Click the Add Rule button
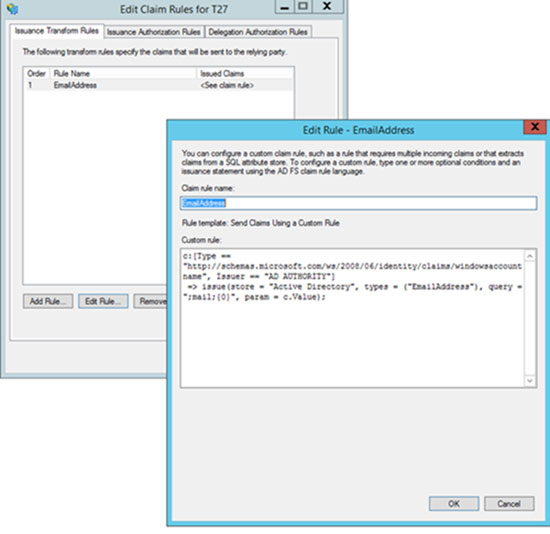The height and width of the screenshot is (534, 550). [48, 301]
